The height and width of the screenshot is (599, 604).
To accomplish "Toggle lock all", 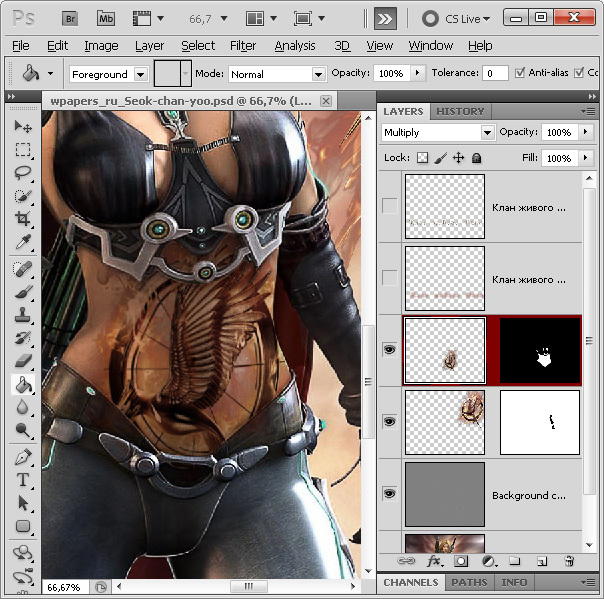I will click(x=476, y=158).
